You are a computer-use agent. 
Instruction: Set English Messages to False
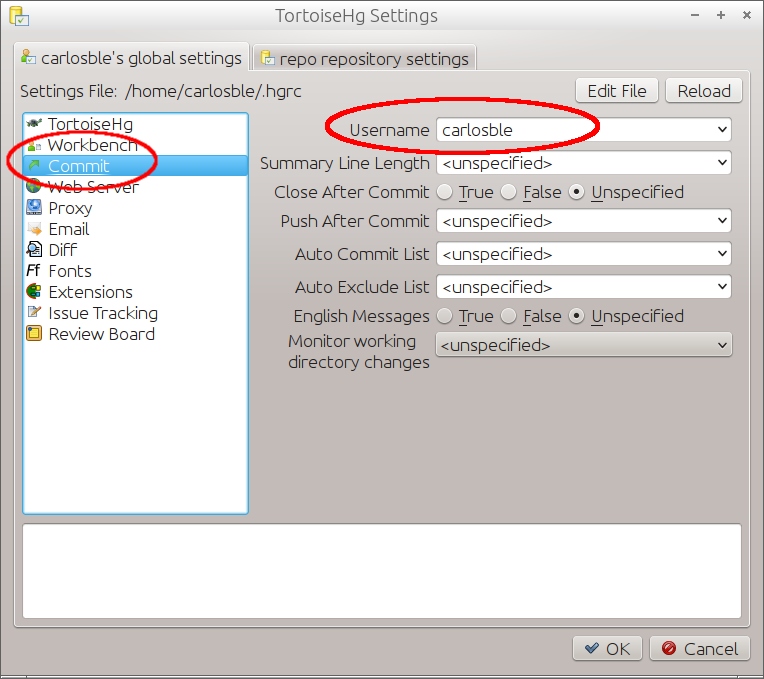click(x=508, y=316)
